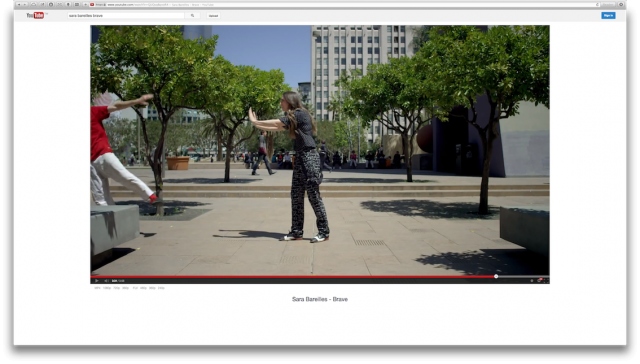The width and height of the screenshot is (640, 364).
Task: Click the YouTube favicon in address bar
Action: (92, 4)
